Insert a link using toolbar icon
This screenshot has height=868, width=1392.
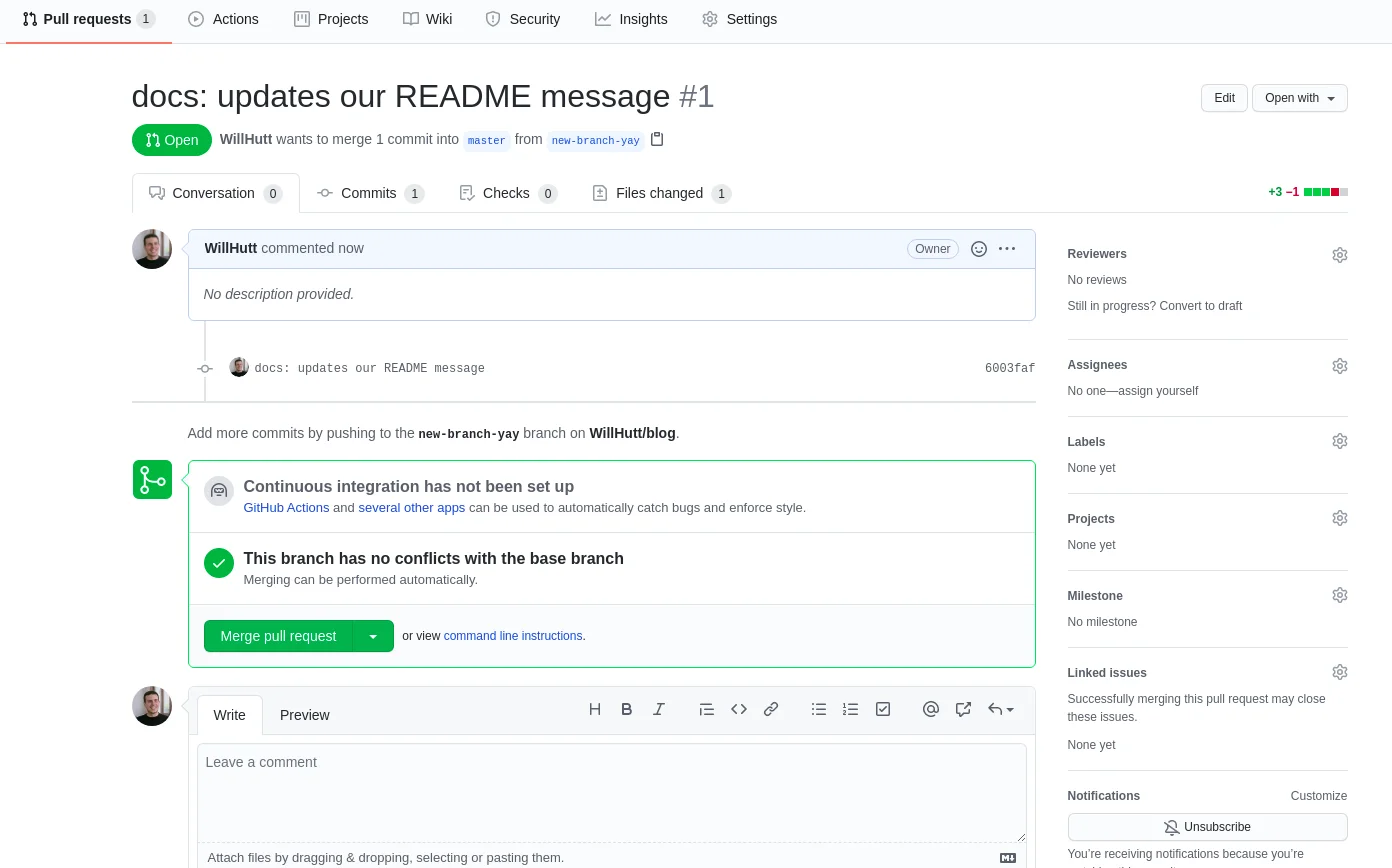tap(771, 709)
